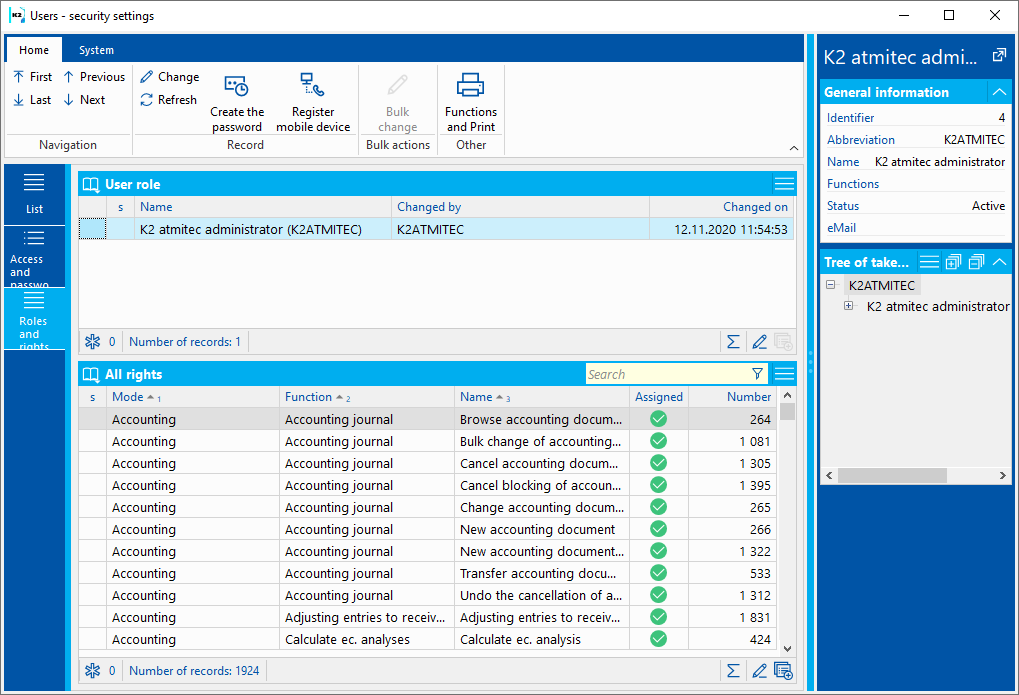Expand the K2 atmitec administrator tree node

(849, 306)
